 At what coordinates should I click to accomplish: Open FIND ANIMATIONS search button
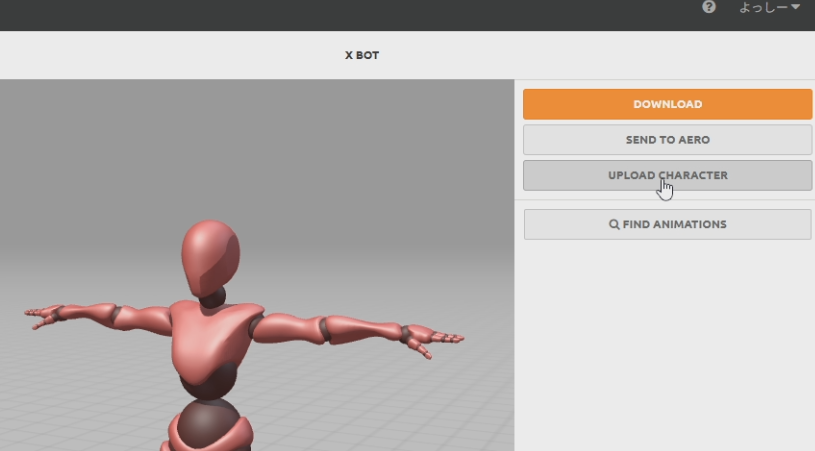pos(667,224)
